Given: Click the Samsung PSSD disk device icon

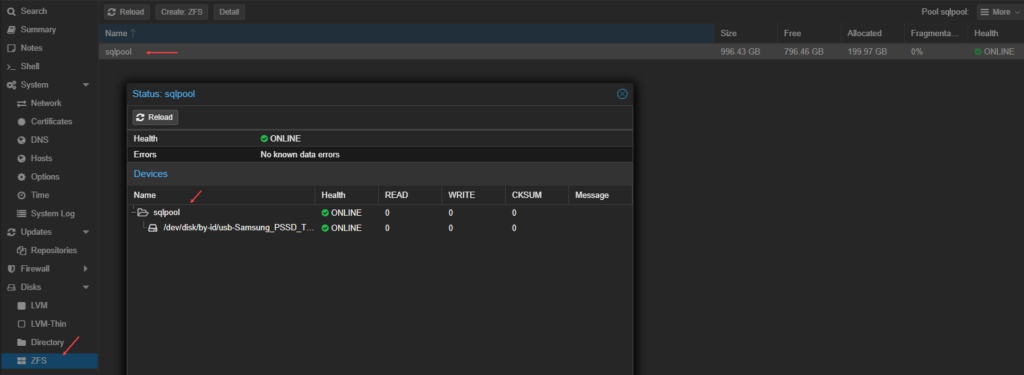Looking at the screenshot, I should [153, 228].
